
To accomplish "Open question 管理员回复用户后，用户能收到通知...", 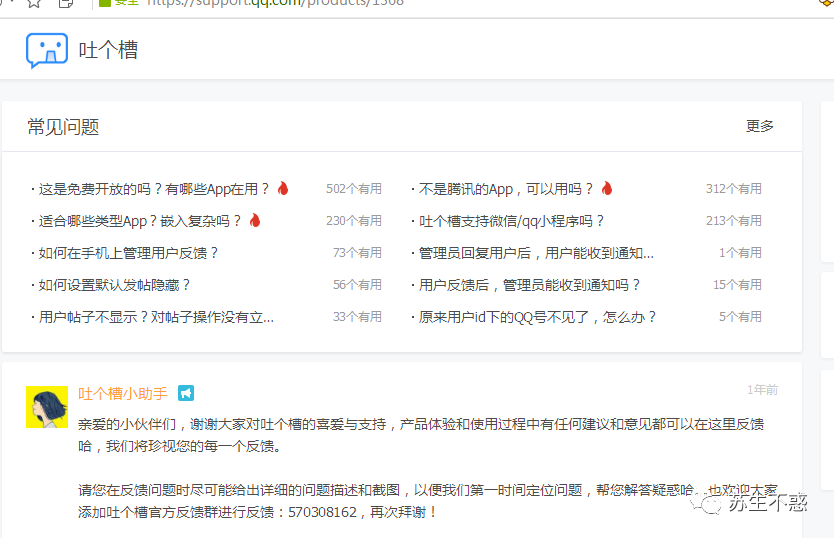I will click(536, 253).
